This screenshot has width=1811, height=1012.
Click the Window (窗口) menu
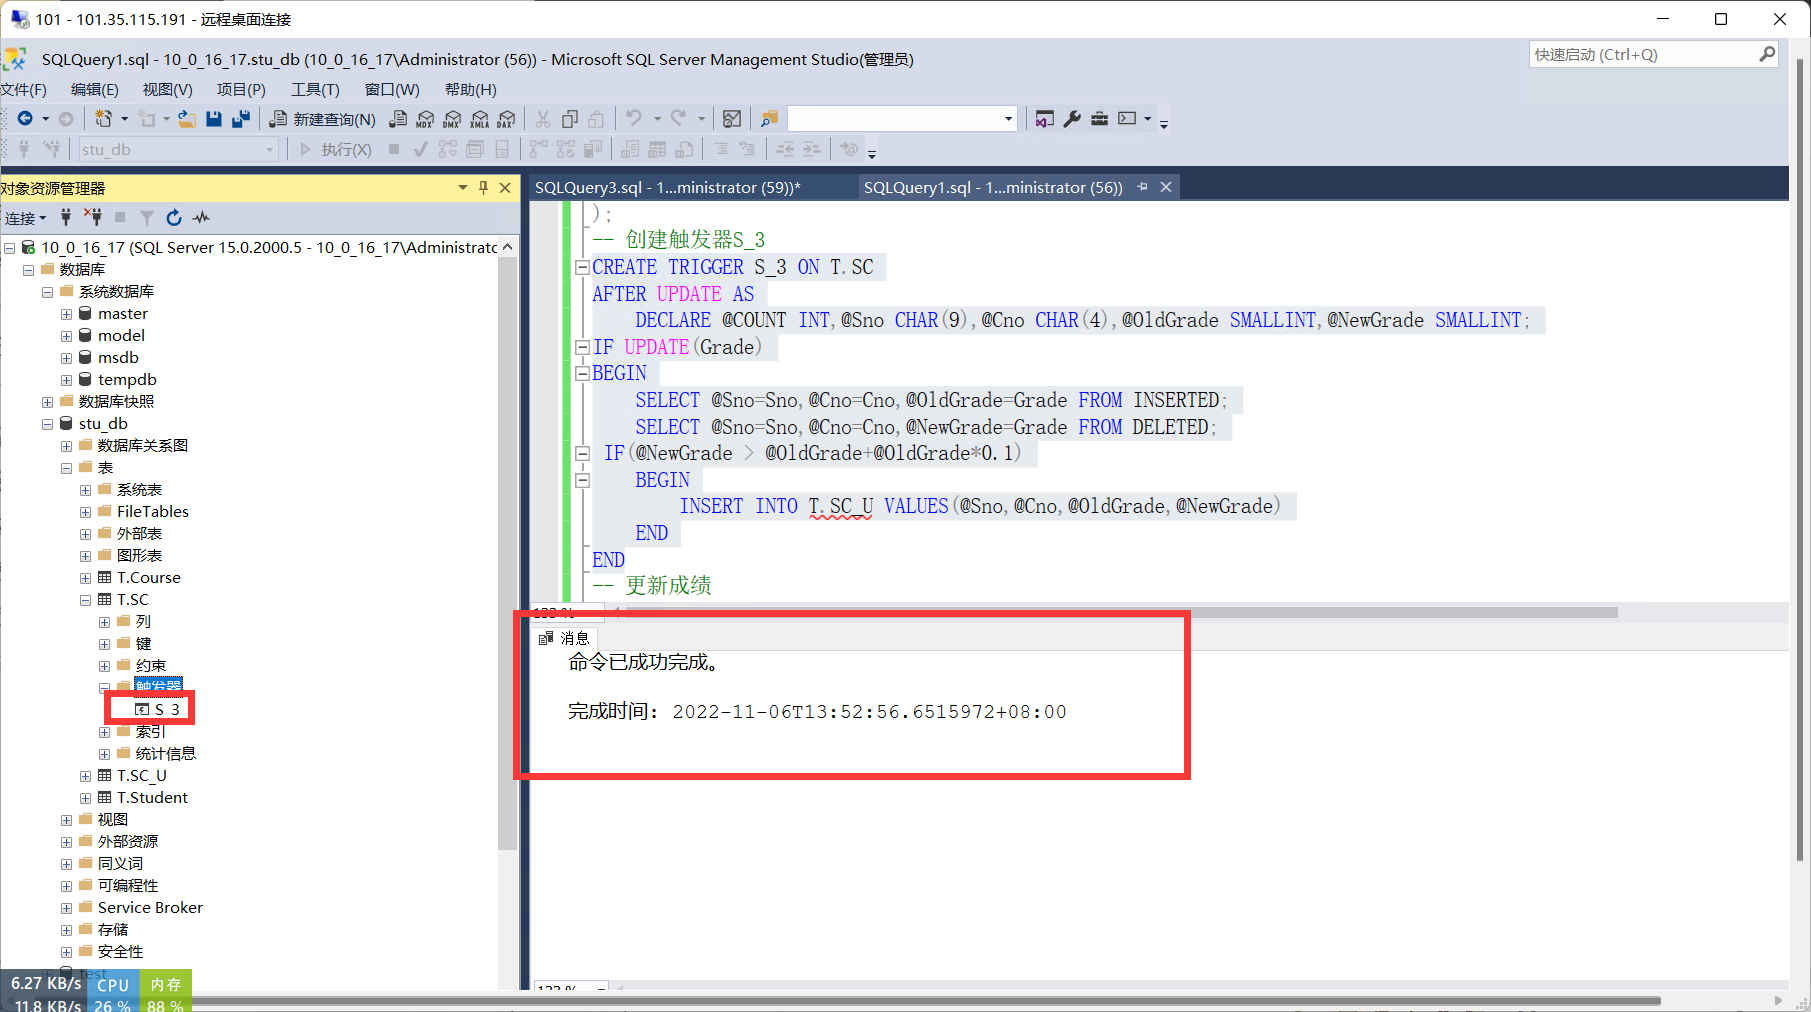tap(392, 89)
